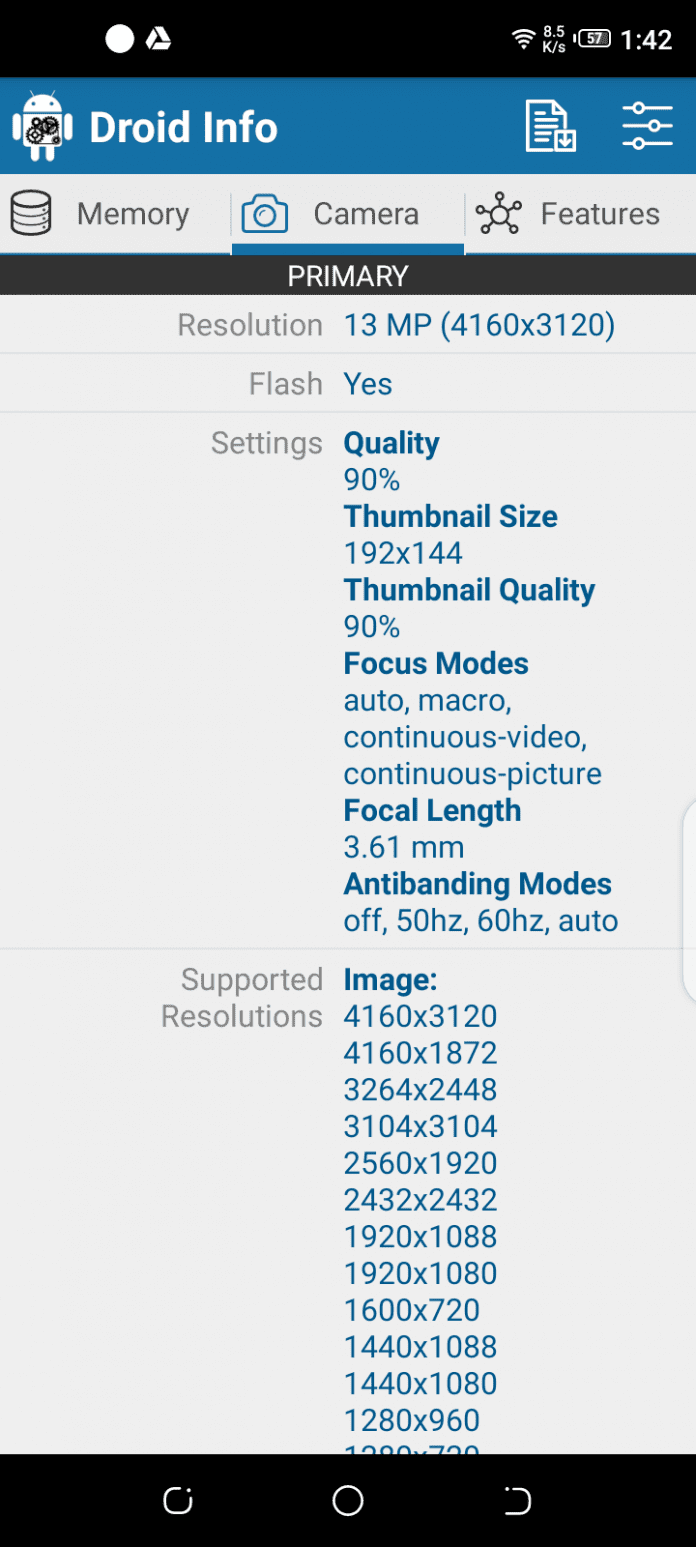
Task: Tap the Google Drive notification icon
Action: 158,39
